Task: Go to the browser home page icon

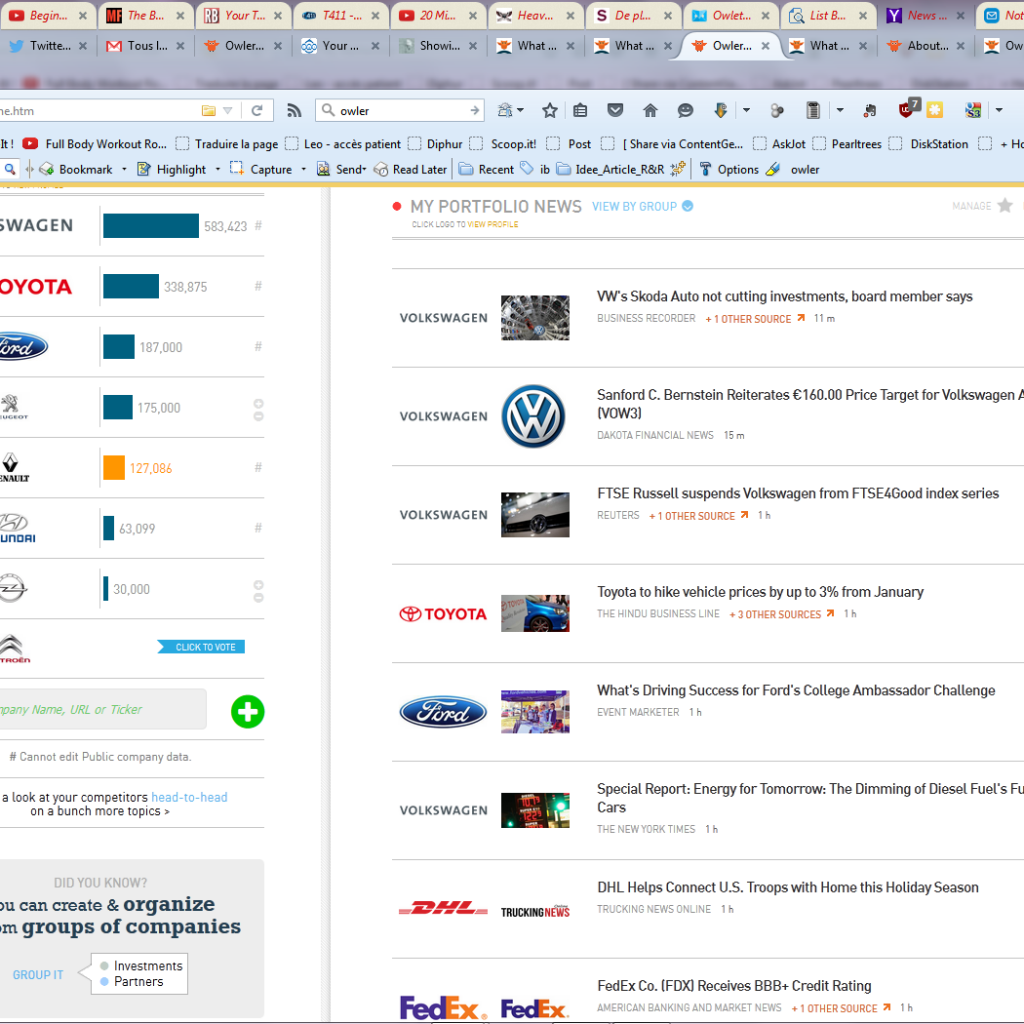Action: click(x=650, y=110)
